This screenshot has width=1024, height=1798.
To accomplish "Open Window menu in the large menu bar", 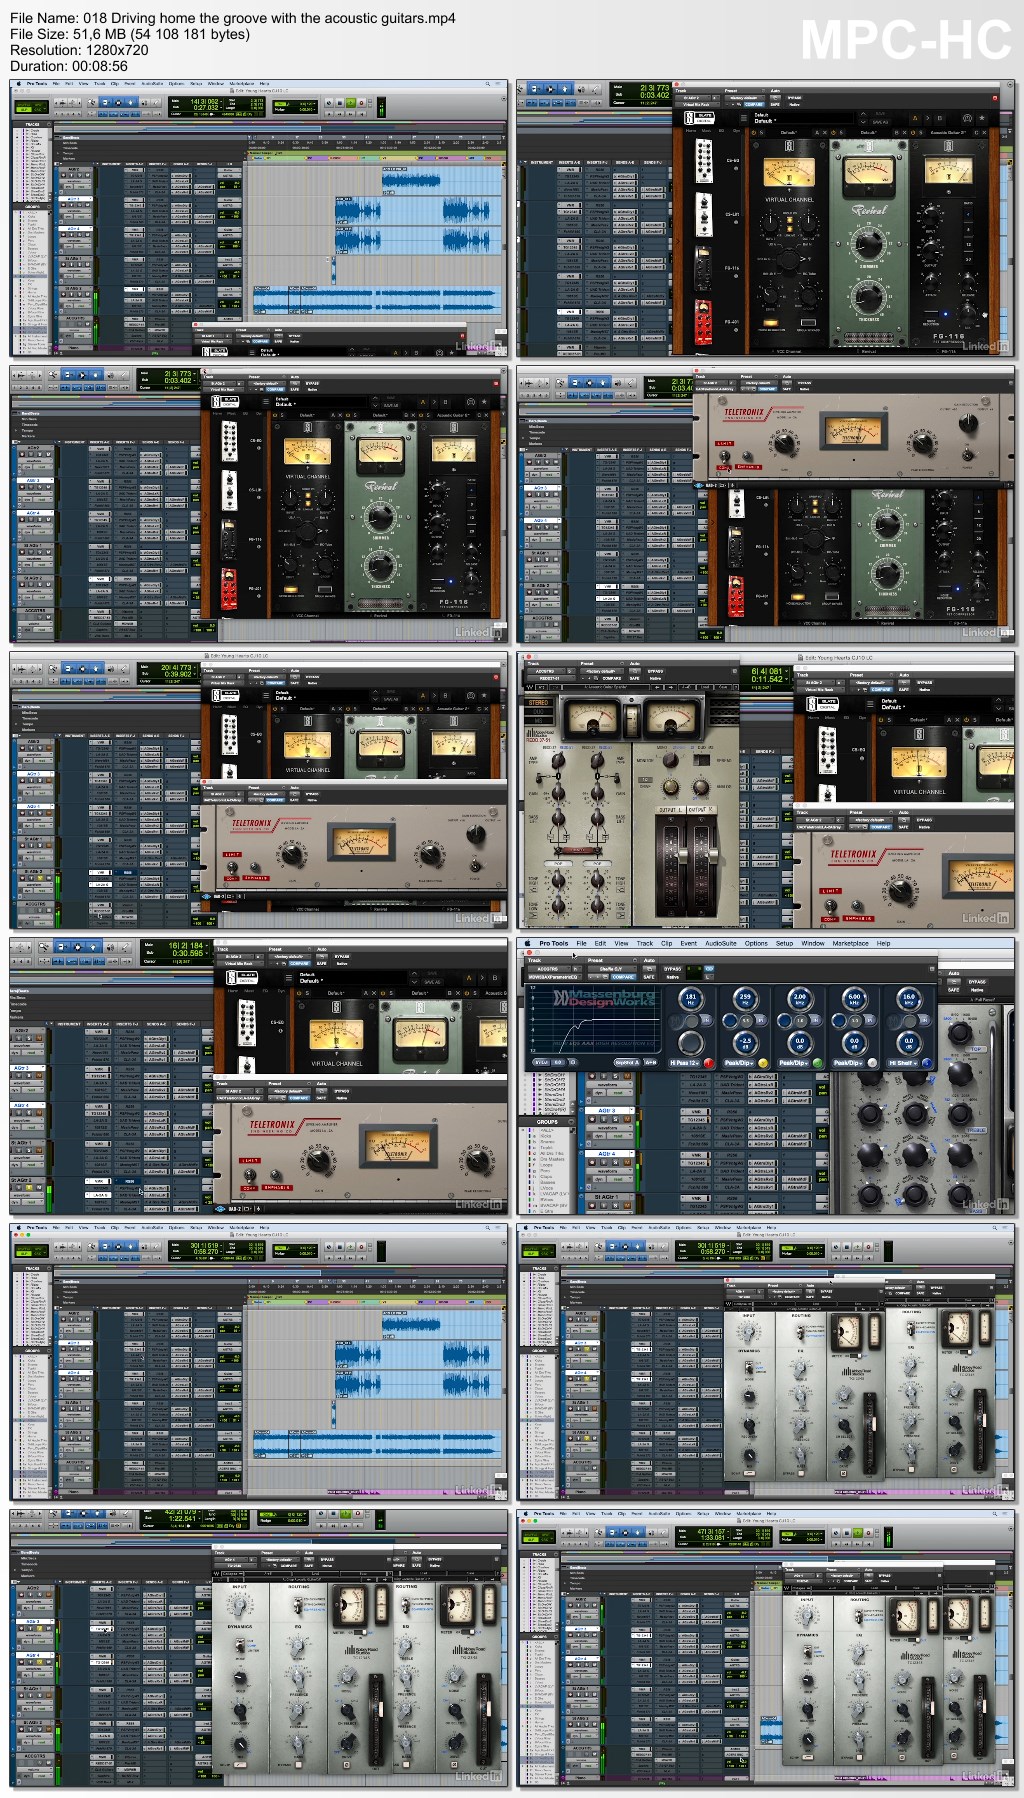I will click(813, 943).
